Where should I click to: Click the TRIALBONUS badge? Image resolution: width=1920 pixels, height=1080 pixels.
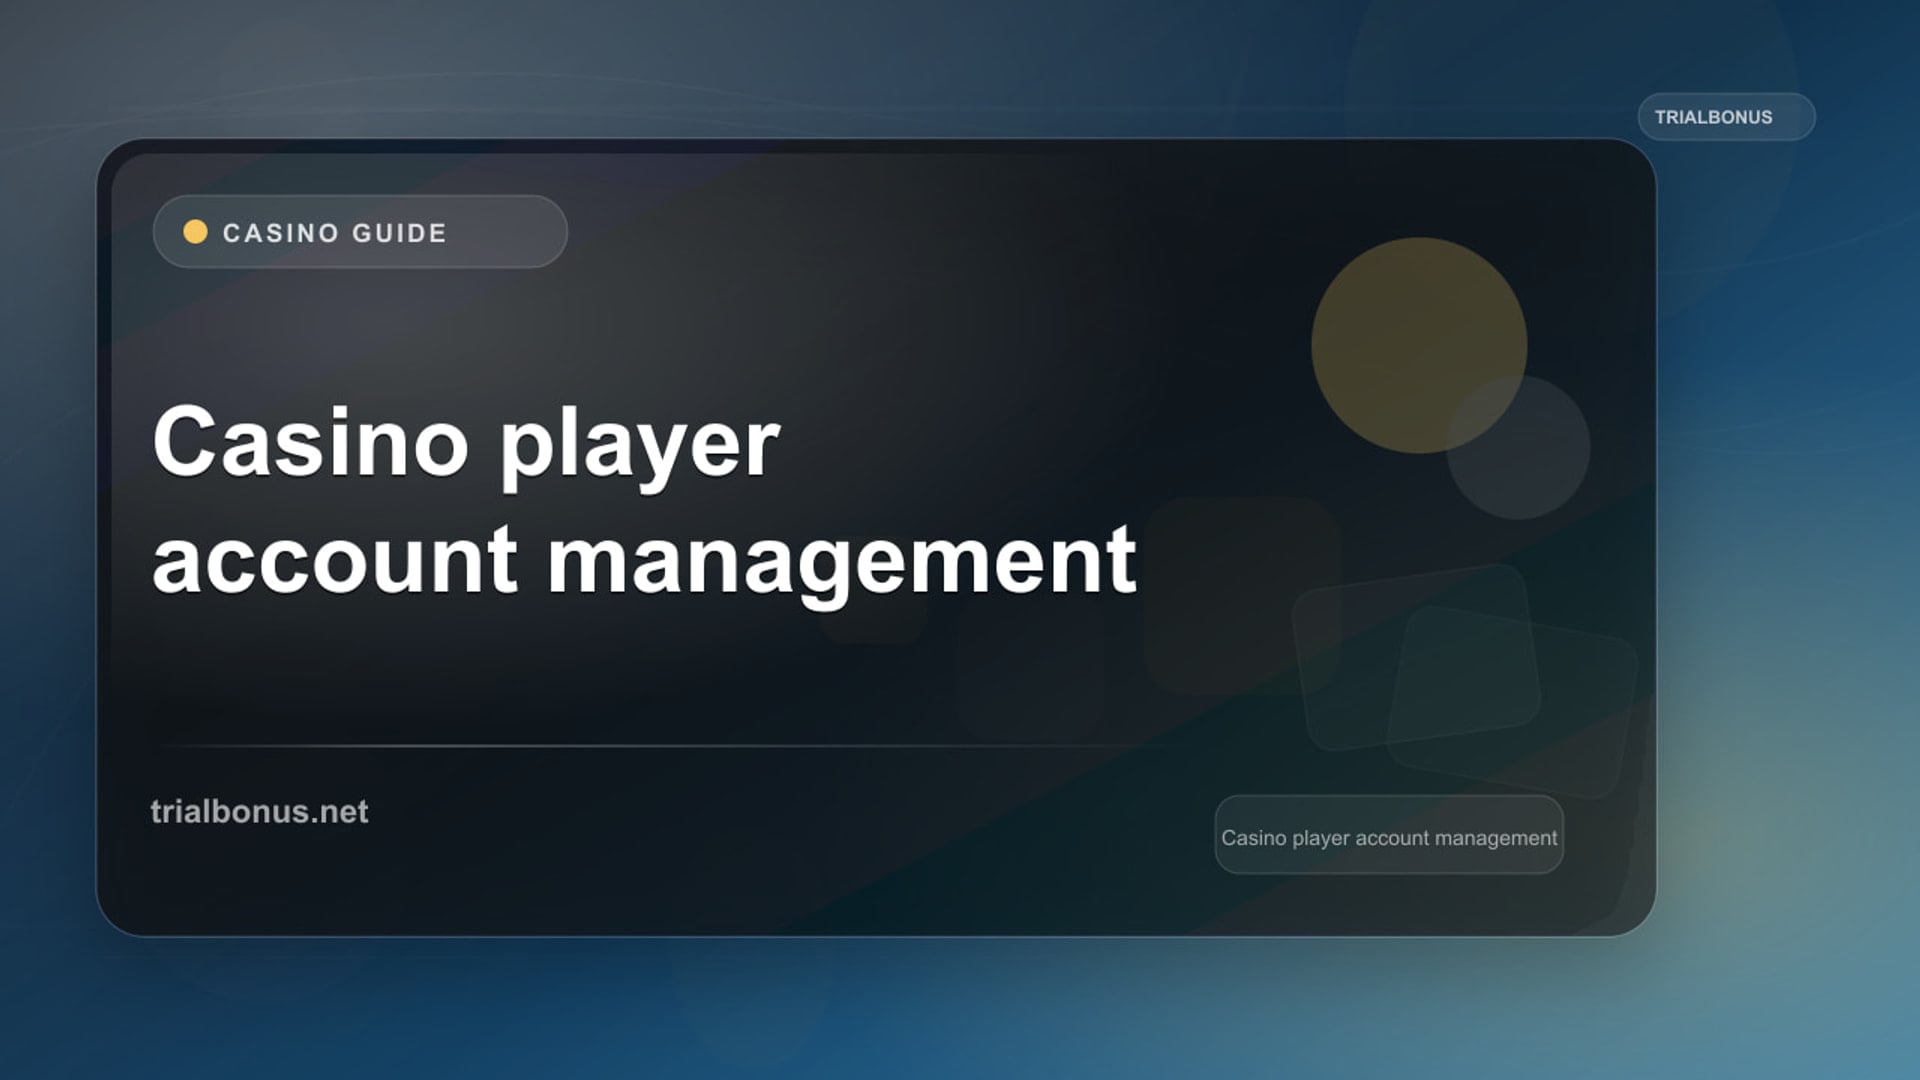click(x=1726, y=117)
